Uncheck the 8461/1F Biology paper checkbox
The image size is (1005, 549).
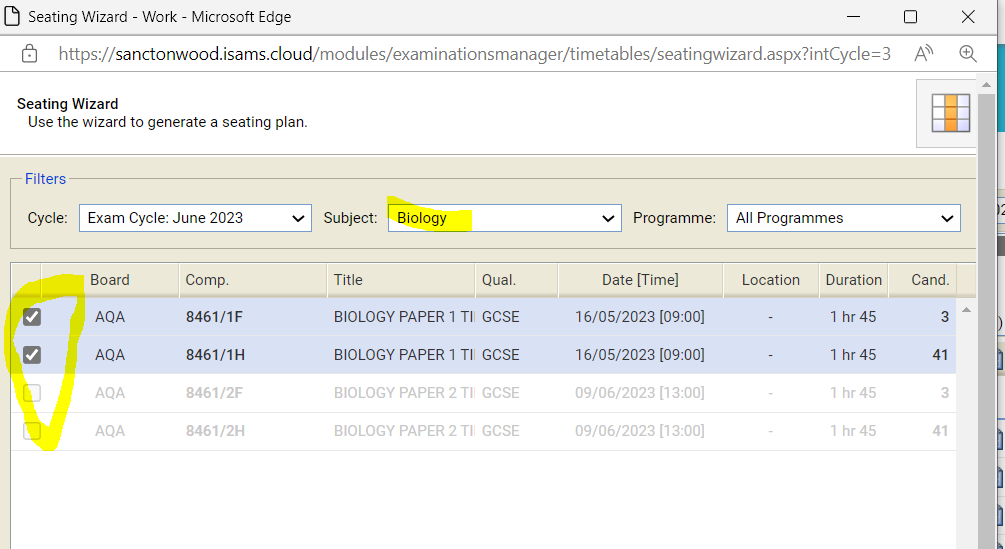(x=32, y=317)
